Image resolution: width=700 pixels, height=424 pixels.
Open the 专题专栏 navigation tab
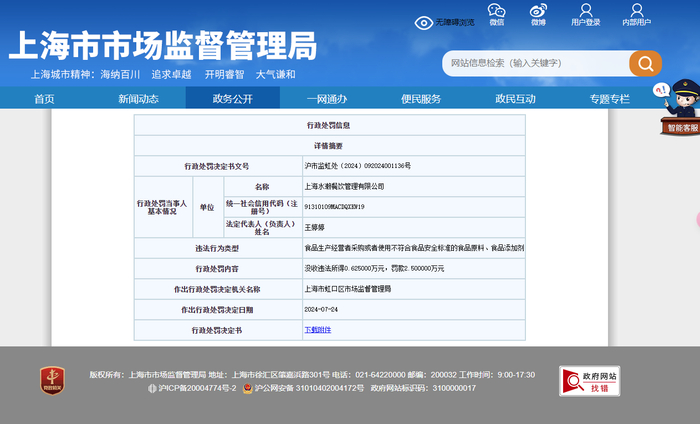click(x=609, y=99)
